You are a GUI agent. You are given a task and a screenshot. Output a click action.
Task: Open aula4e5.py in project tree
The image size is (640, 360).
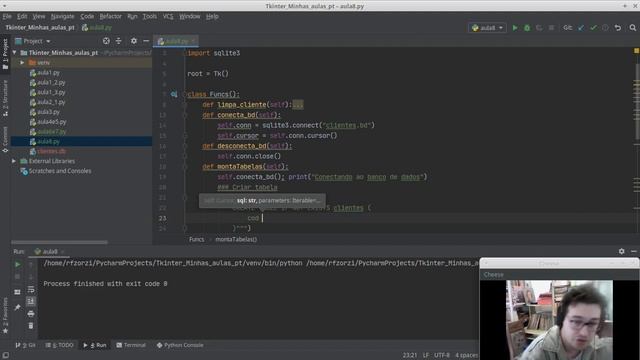click(51, 122)
